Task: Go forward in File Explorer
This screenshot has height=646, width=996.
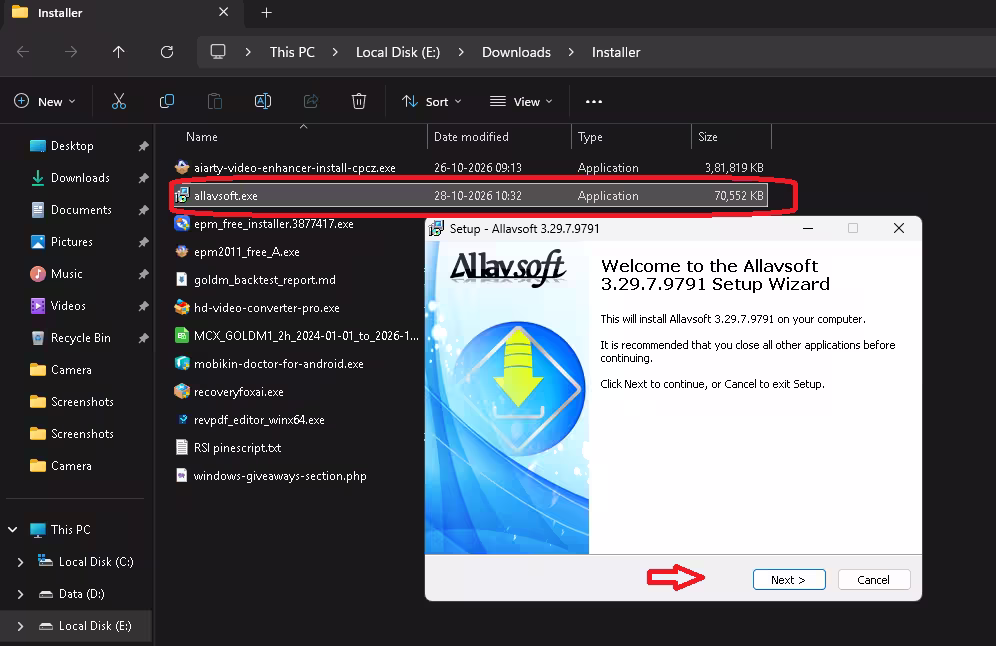Action: 71,52
